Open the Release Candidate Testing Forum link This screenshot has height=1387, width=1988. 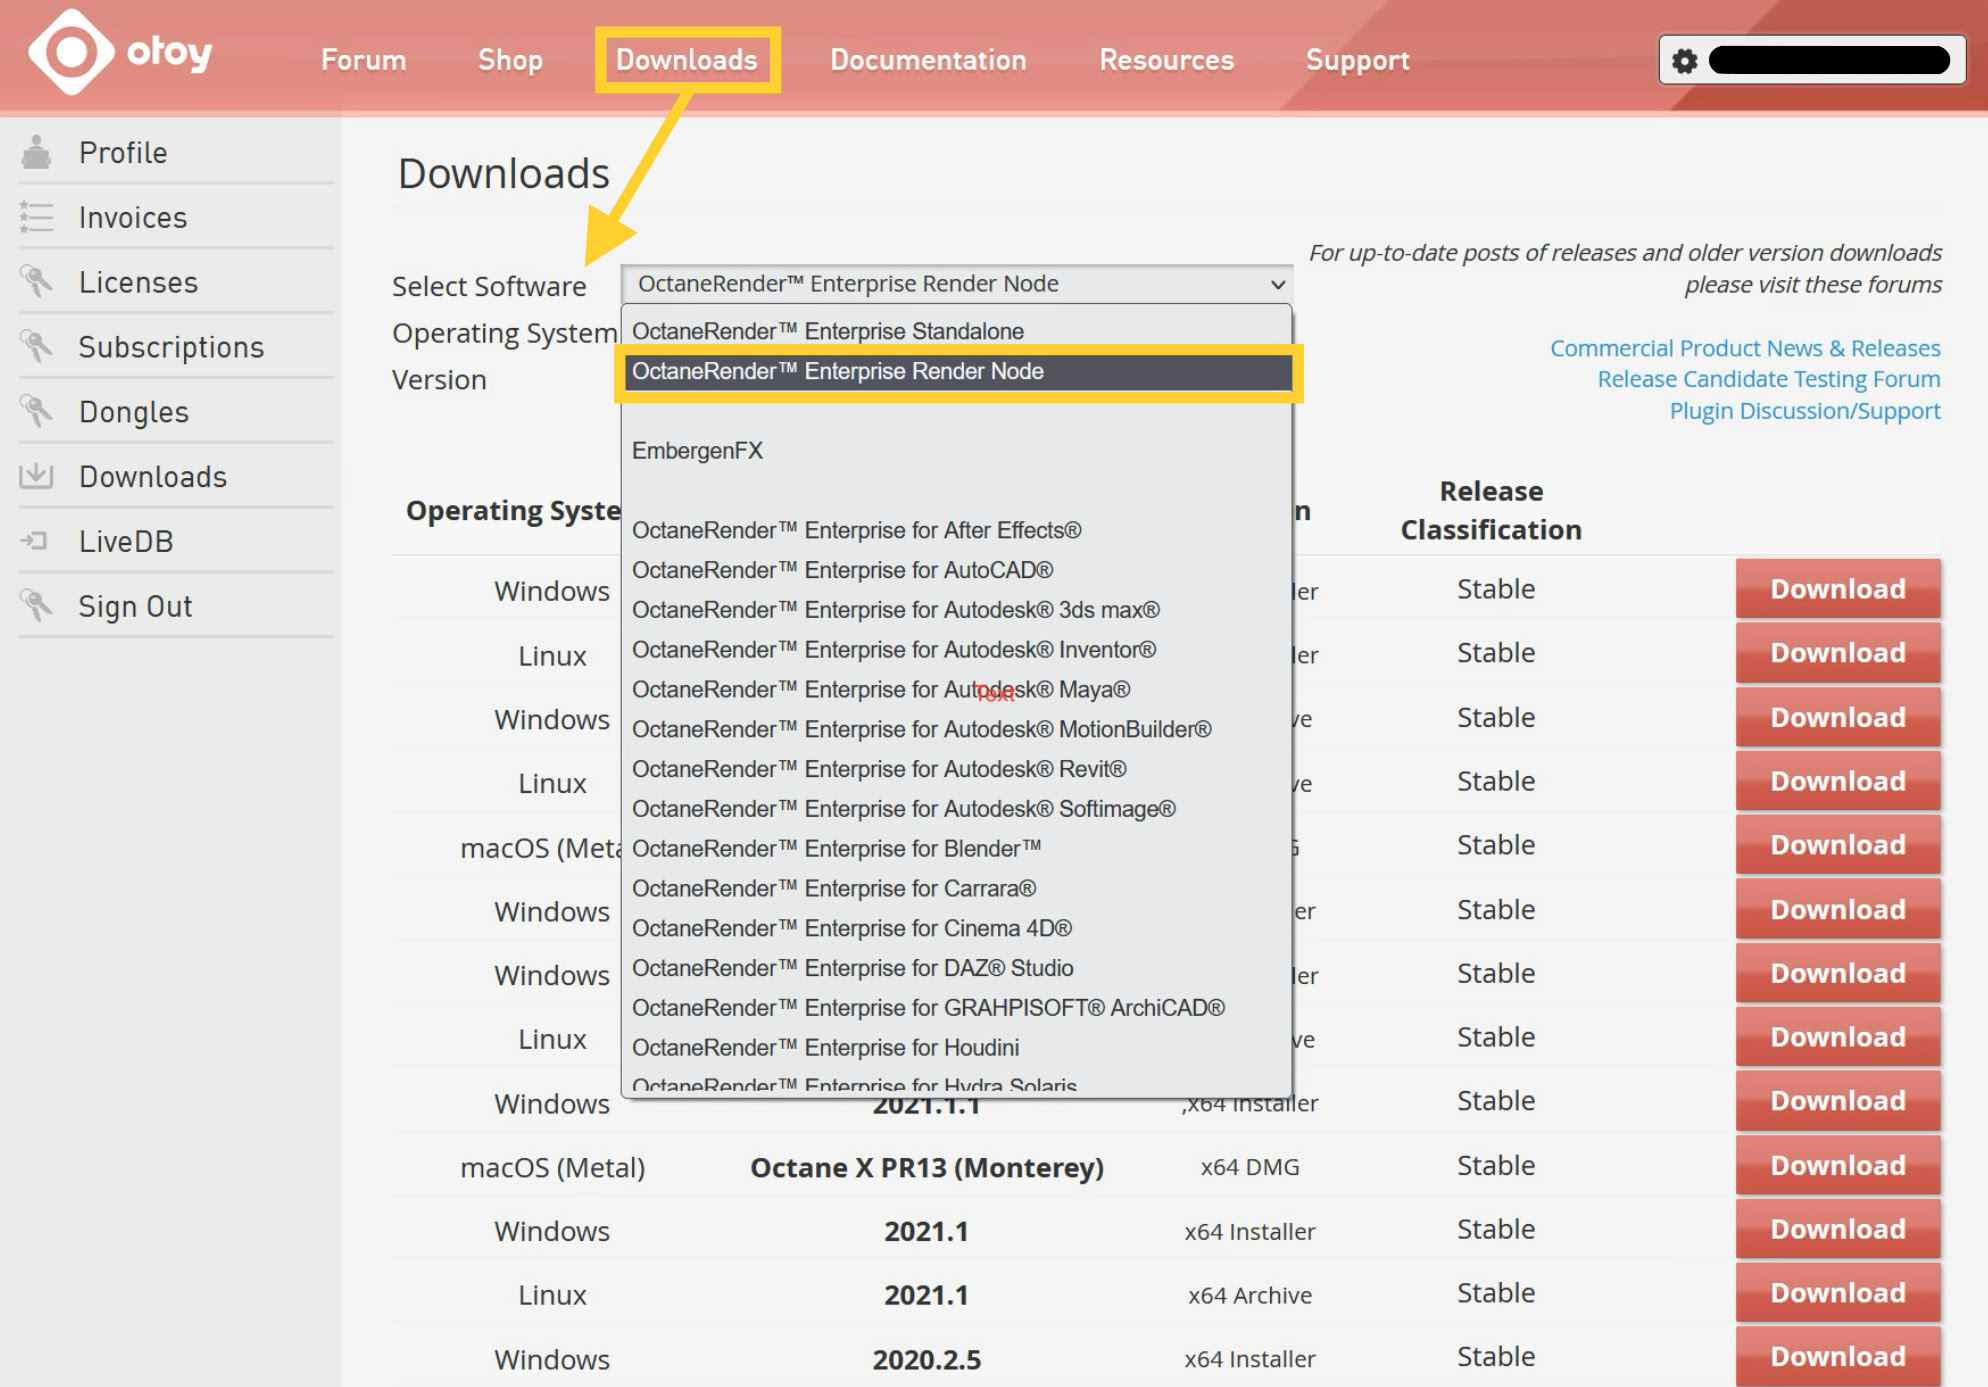[x=1768, y=379]
